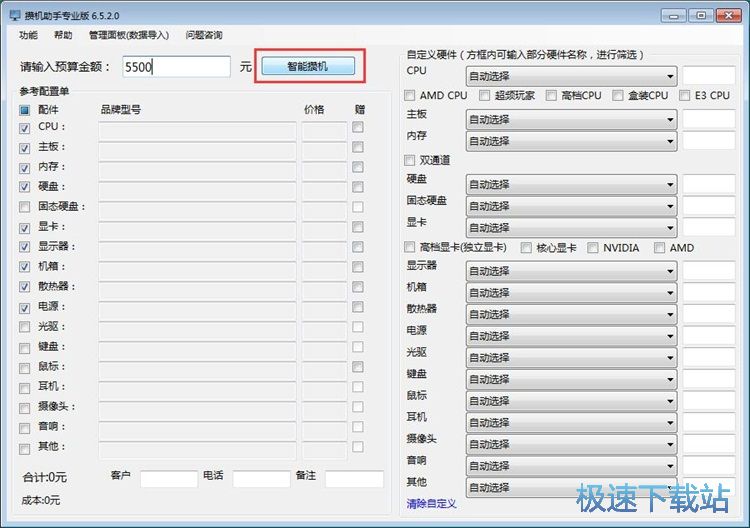Click the filter box beside custom CPU dropdown
This screenshot has height=528, width=750.
click(x=709, y=76)
